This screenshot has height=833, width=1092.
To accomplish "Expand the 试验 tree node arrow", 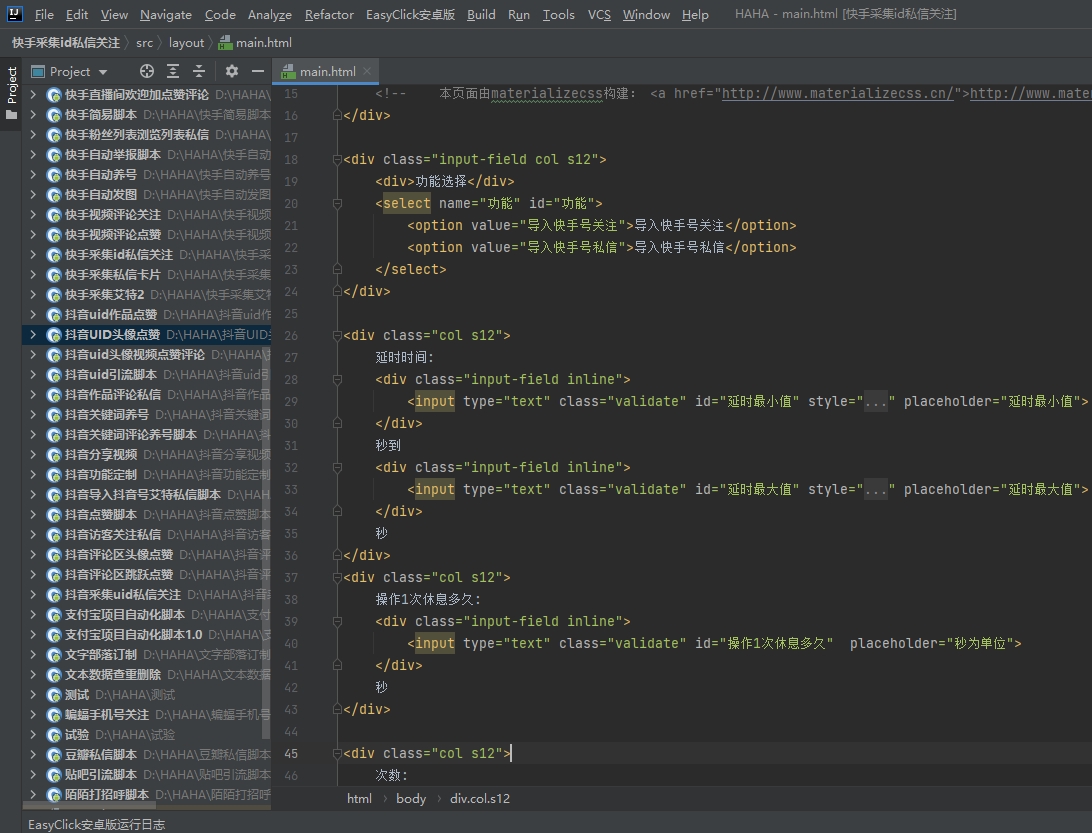I will click(33, 735).
